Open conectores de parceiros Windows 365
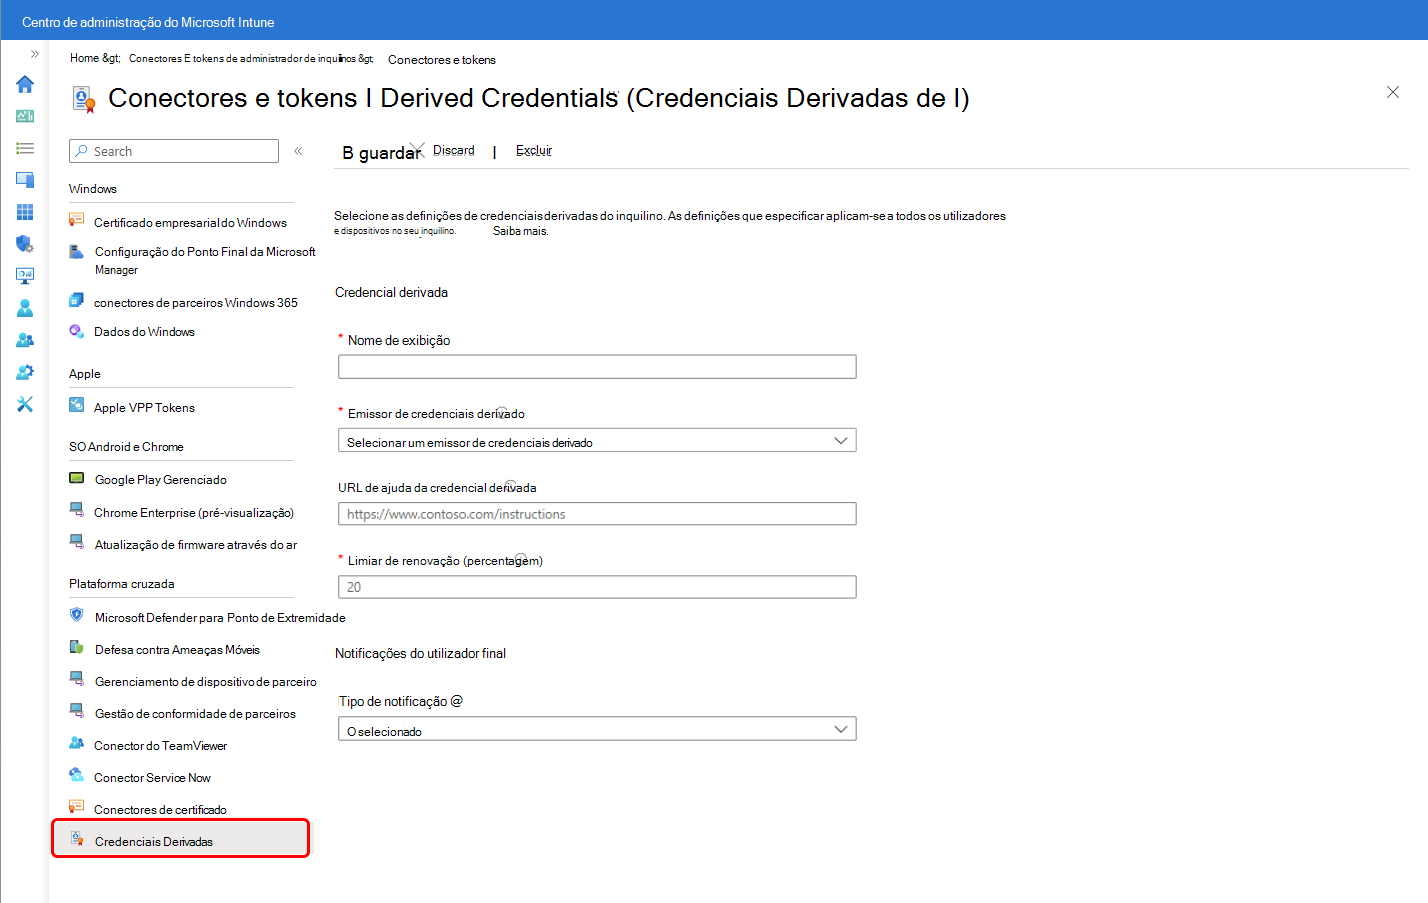The height and width of the screenshot is (903, 1428). click(196, 302)
